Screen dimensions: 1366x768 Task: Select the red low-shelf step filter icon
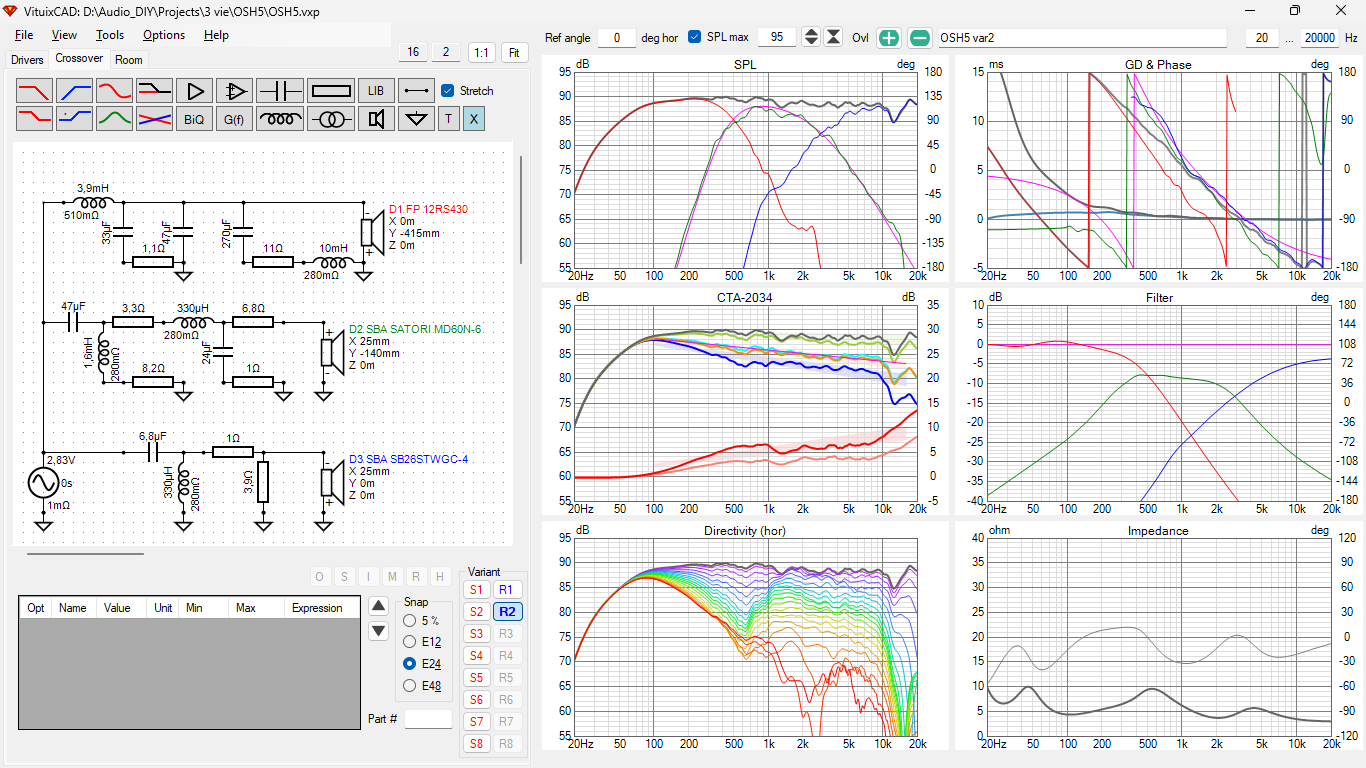pos(34,119)
